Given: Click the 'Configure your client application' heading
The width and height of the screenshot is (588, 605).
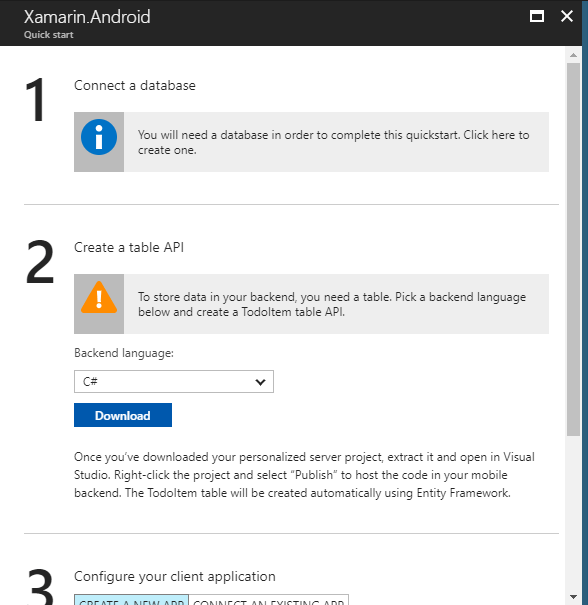Looking at the screenshot, I should (x=175, y=576).
